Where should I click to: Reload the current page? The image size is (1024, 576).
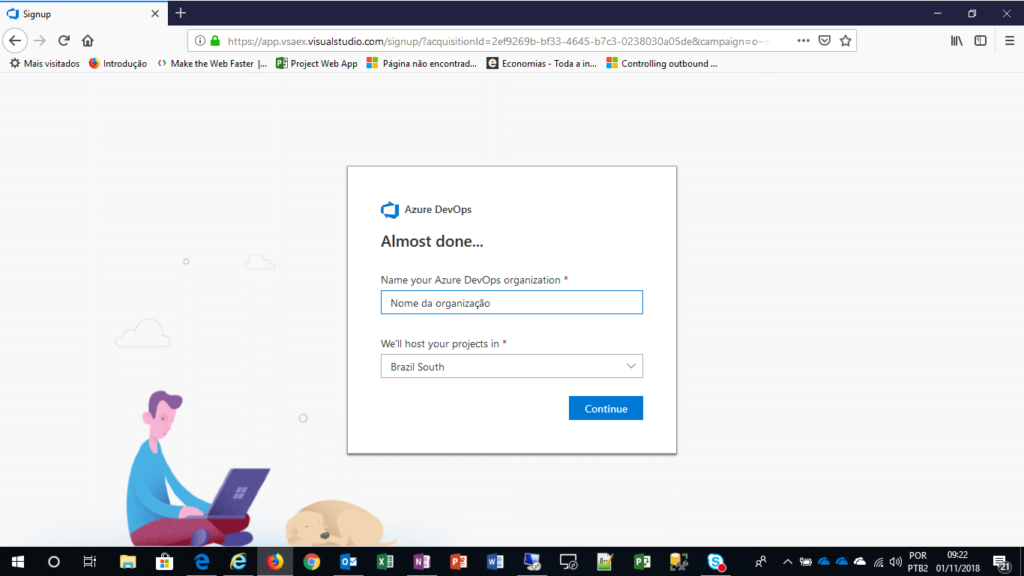(64, 40)
